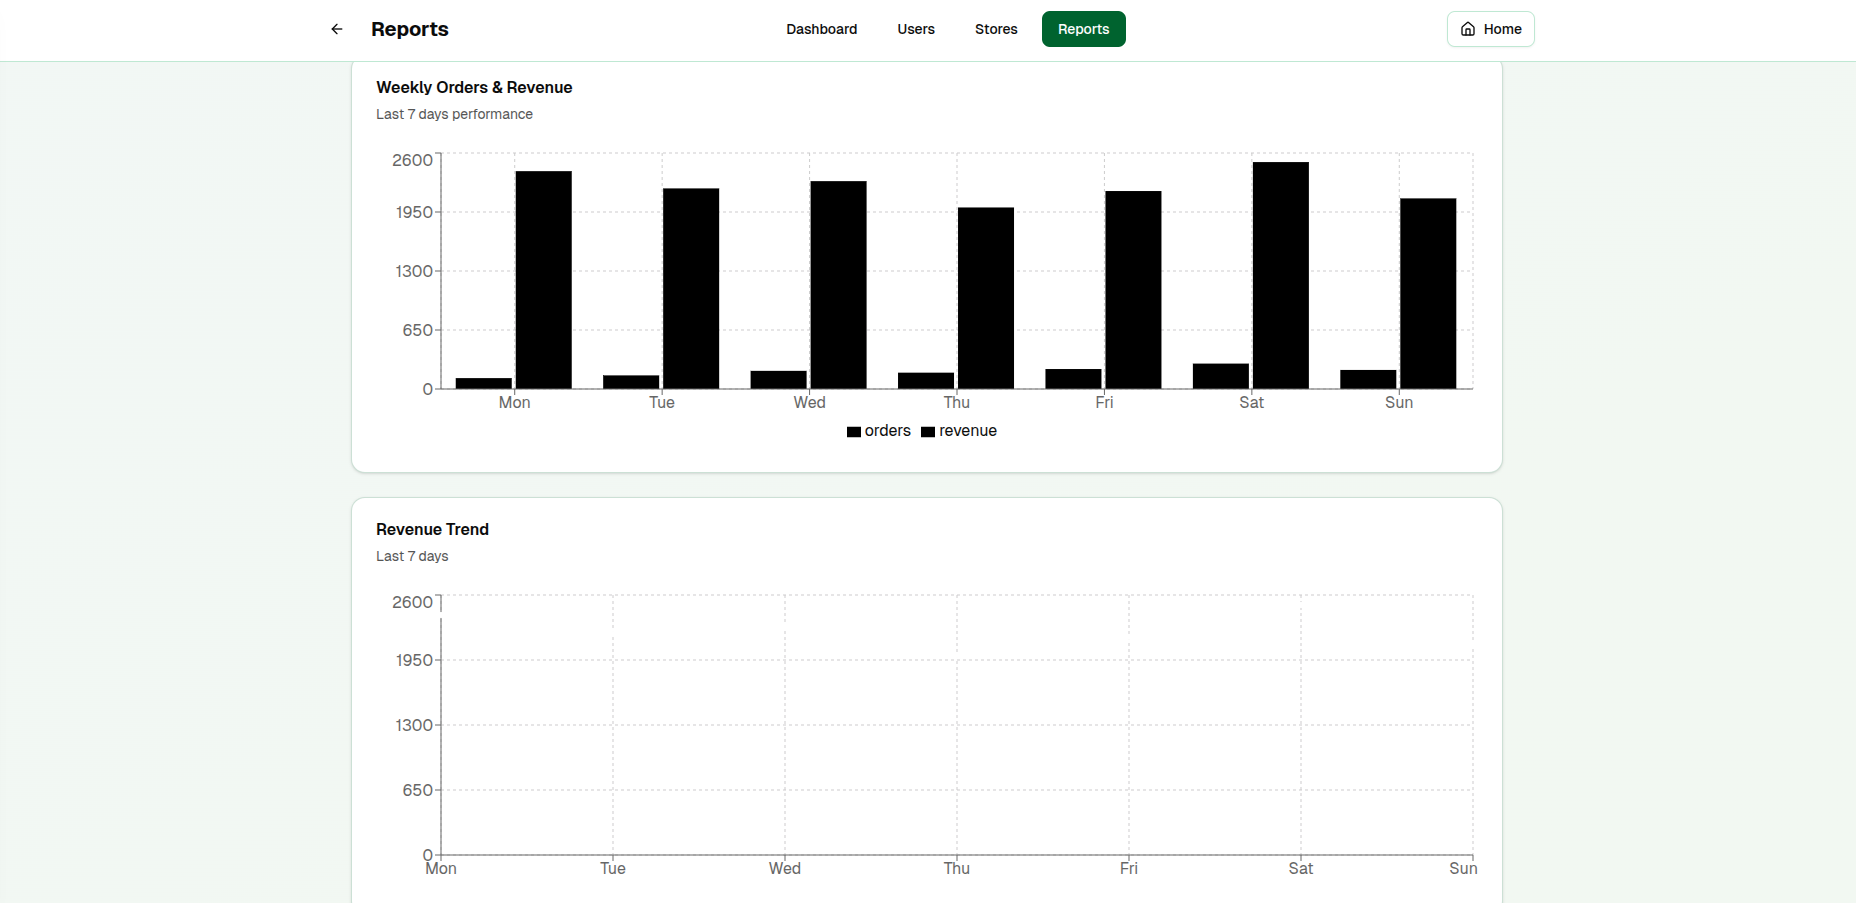This screenshot has width=1856, height=903.
Task: Click the home icon in the Home button
Action: 1467,29
